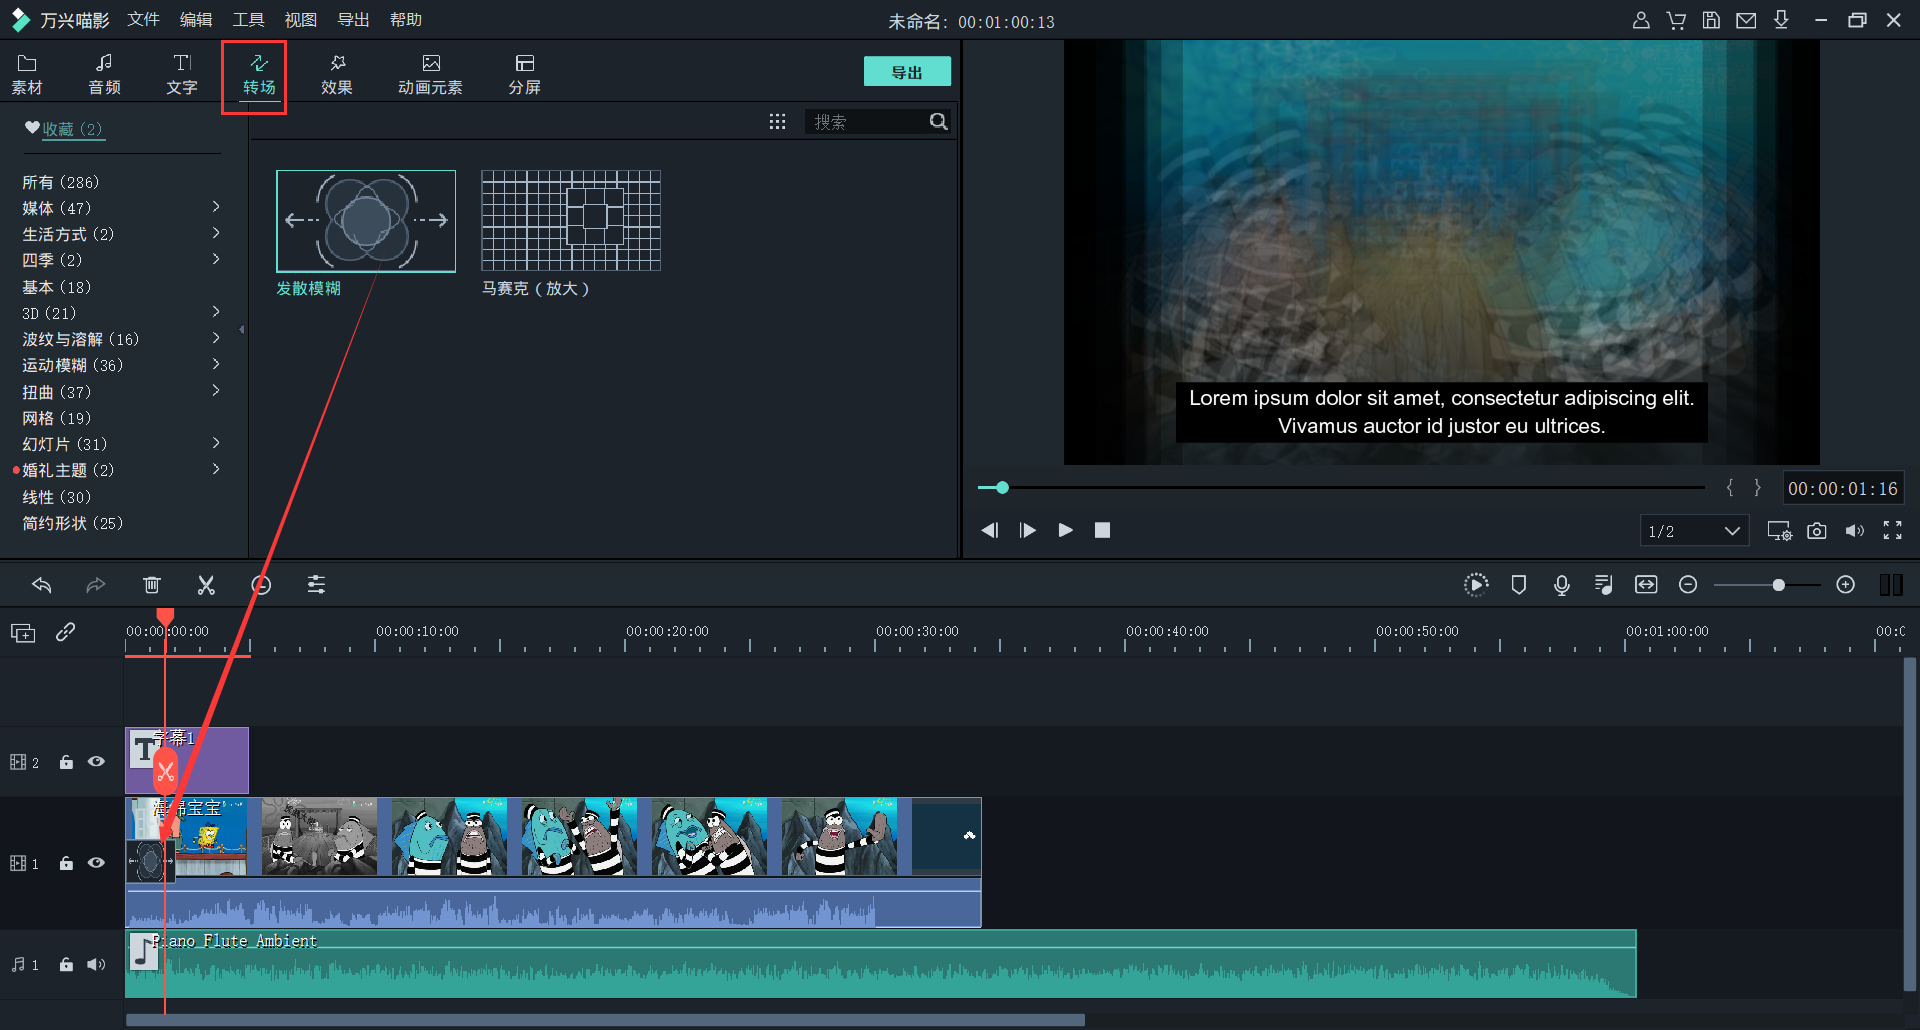Open the voiceover microphone recorder
This screenshot has height=1030, width=1920.
[1561, 585]
